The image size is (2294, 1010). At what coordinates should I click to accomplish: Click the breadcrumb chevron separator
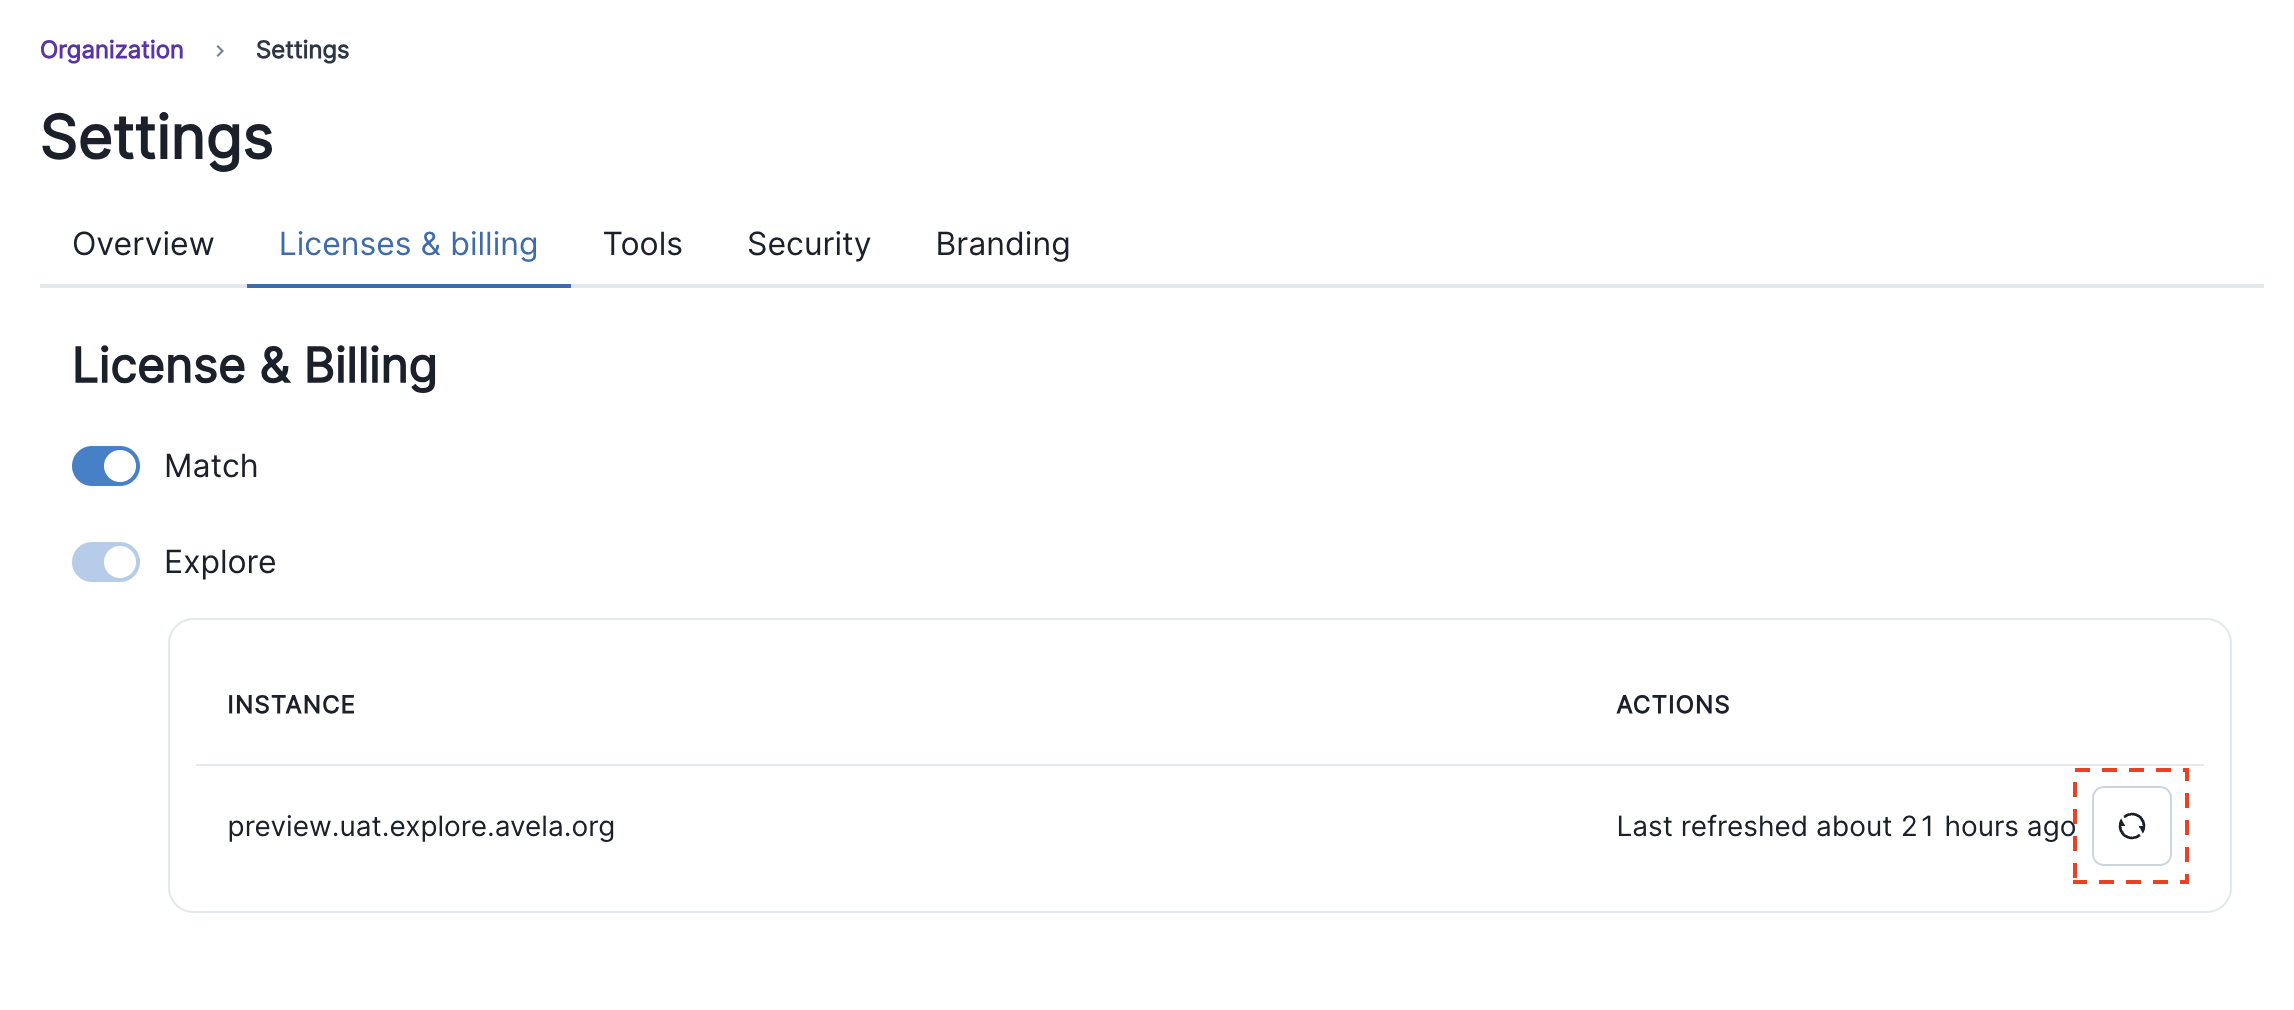(220, 51)
